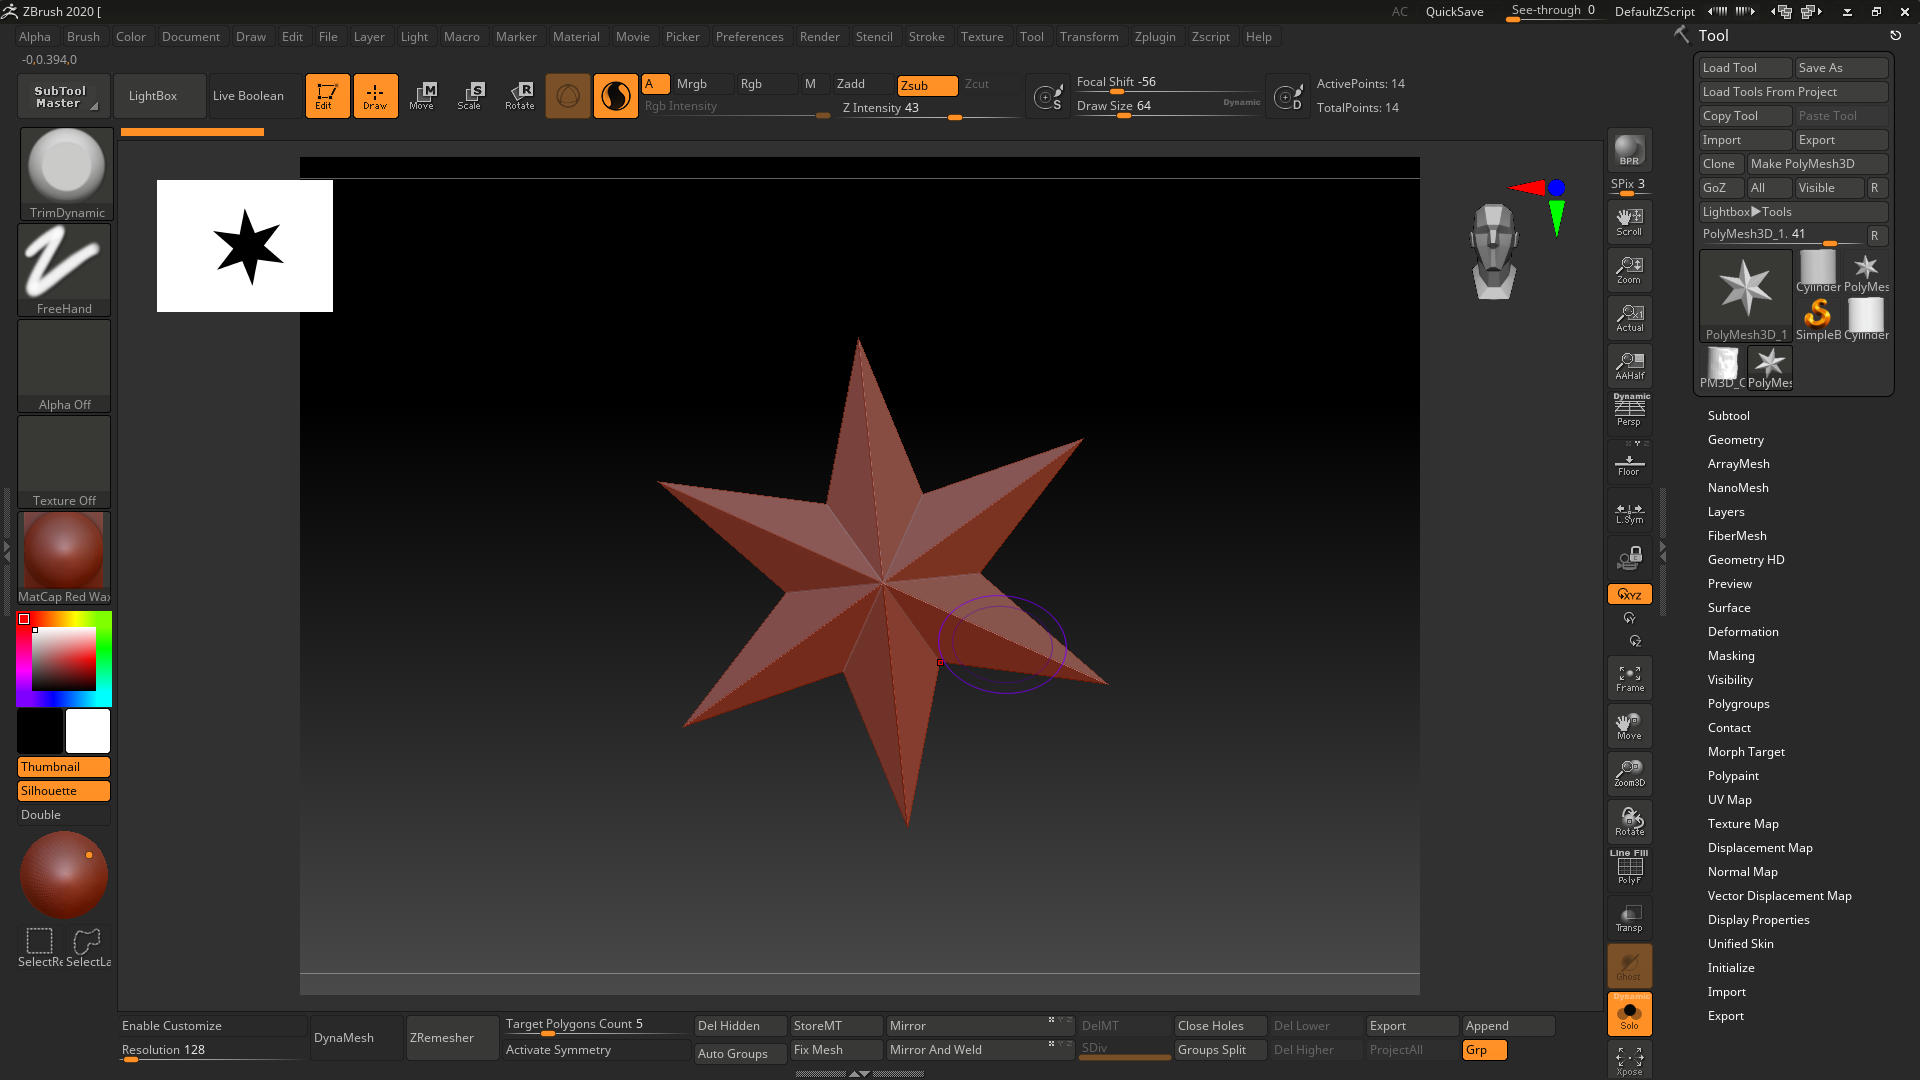Click the star alpha brush thumbnail
The height and width of the screenshot is (1080, 1920).
(245, 247)
